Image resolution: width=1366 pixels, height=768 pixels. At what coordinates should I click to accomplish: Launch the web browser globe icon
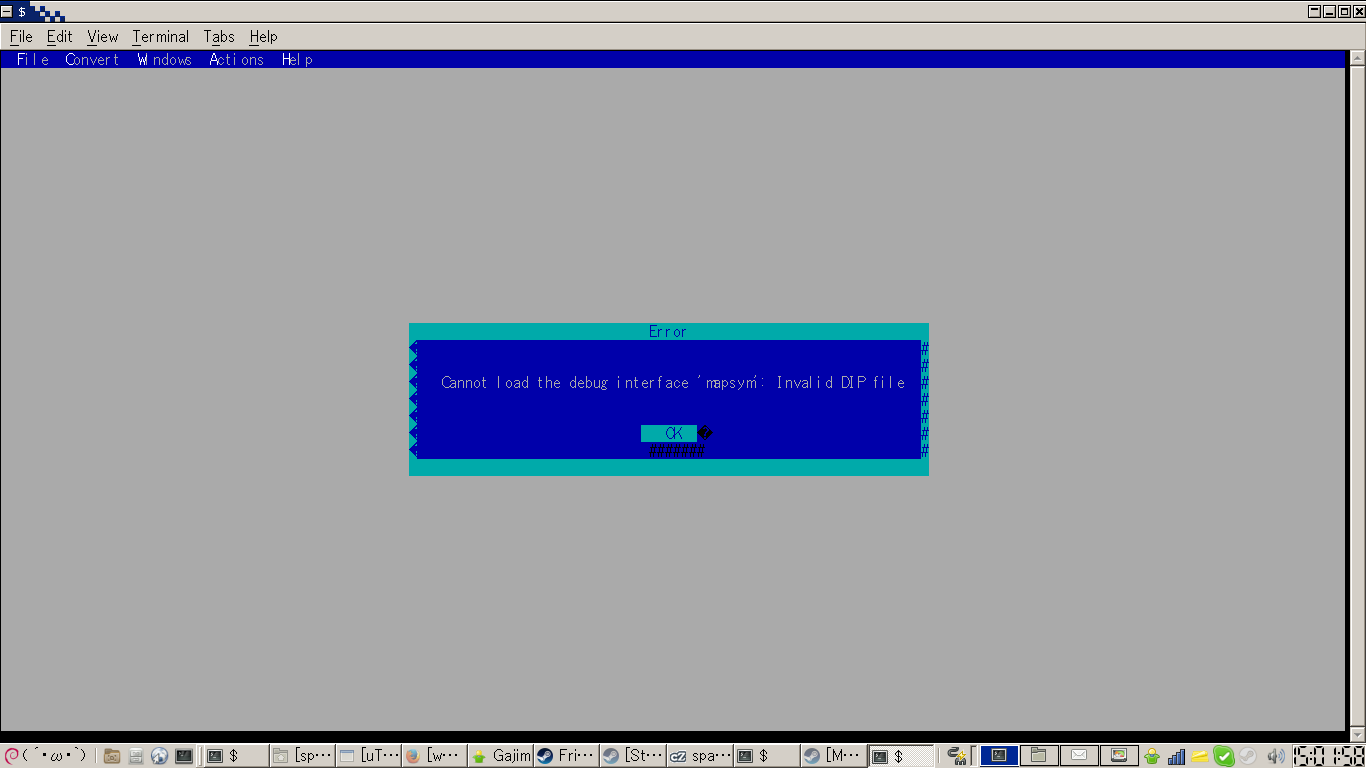[x=160, y=756]
